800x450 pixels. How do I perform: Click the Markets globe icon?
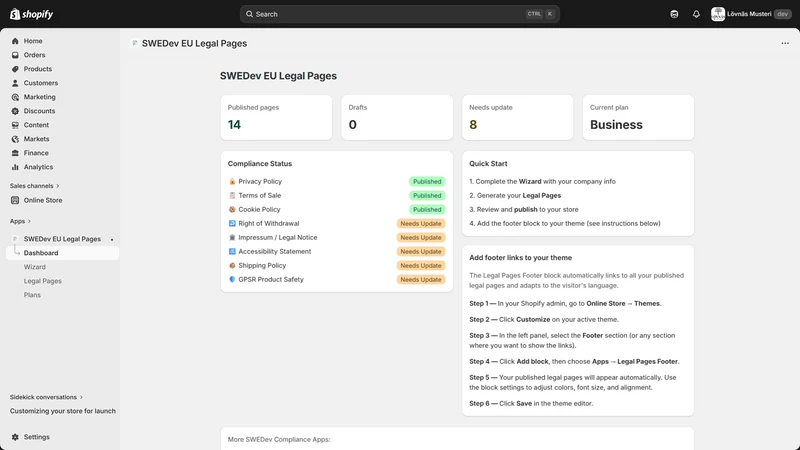(x=15, y=139)
